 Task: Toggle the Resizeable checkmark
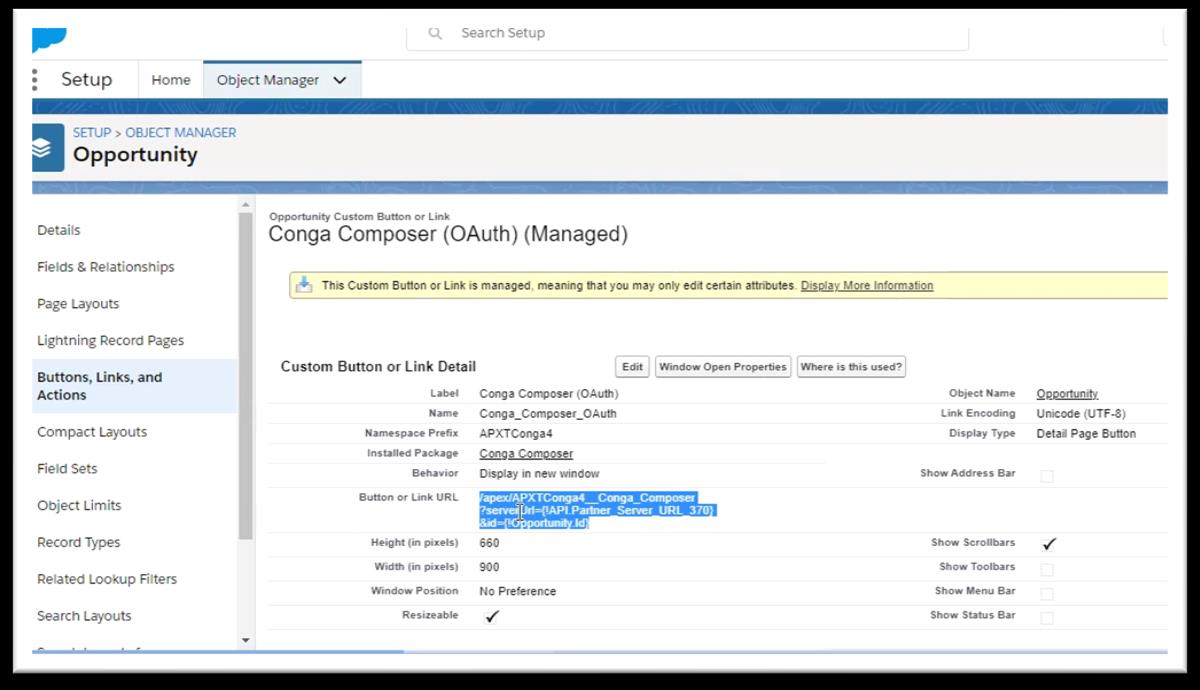pos(492,617)
